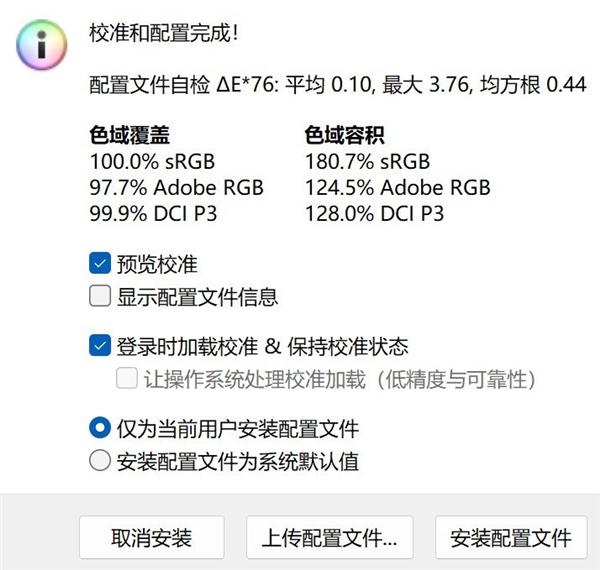The image size is (600, 570).
Task: Uncheck the 预览校准 checkbox
Action: pos(100,264)
